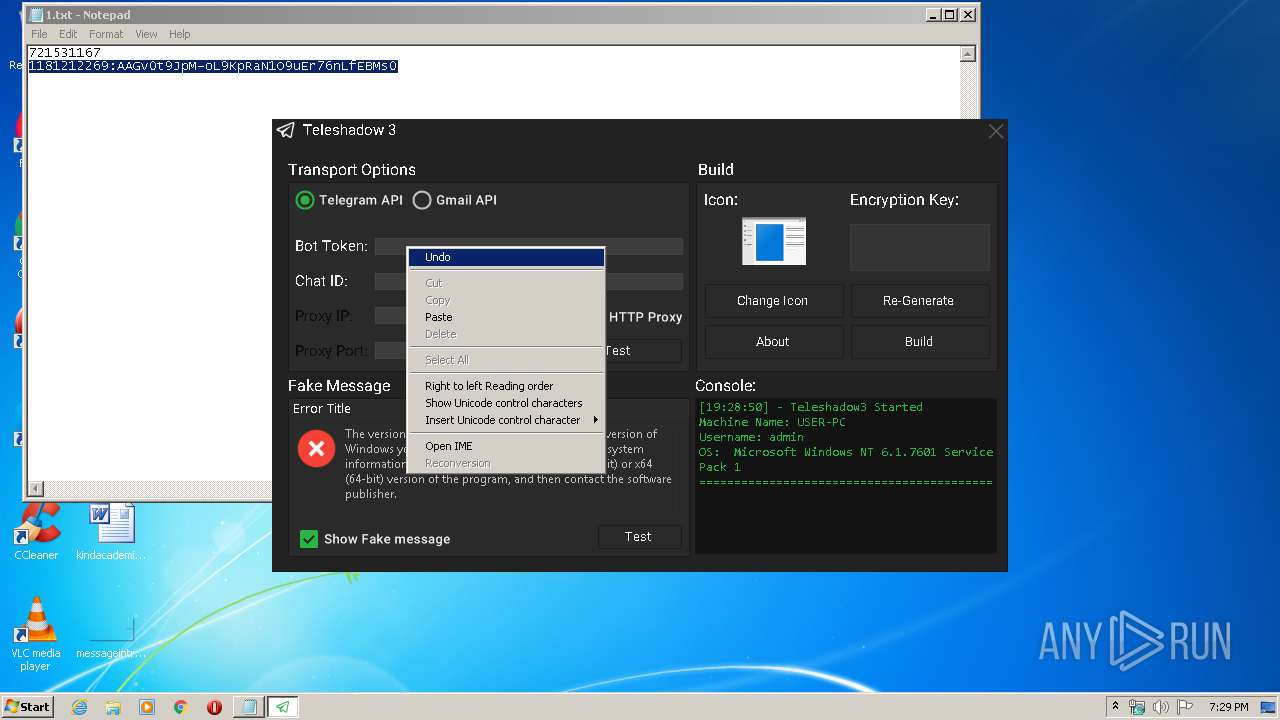Screen dimensions: 1280x720
Task: Click Show Unicode control characters
Action: tap(506, 403)
